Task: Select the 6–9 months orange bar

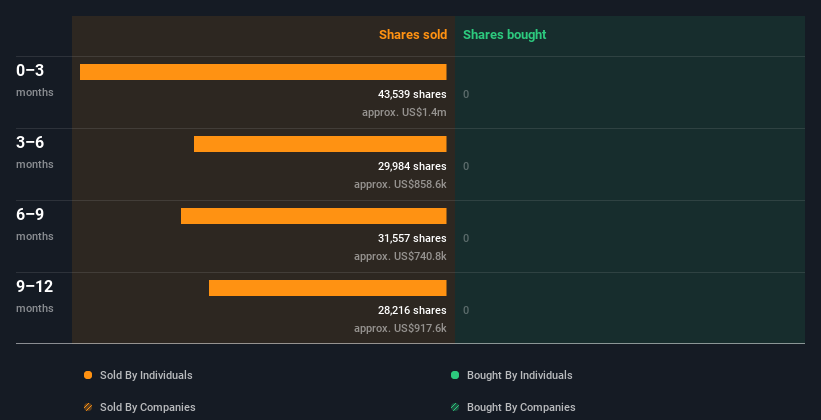Action: click(x=314, y=216)
